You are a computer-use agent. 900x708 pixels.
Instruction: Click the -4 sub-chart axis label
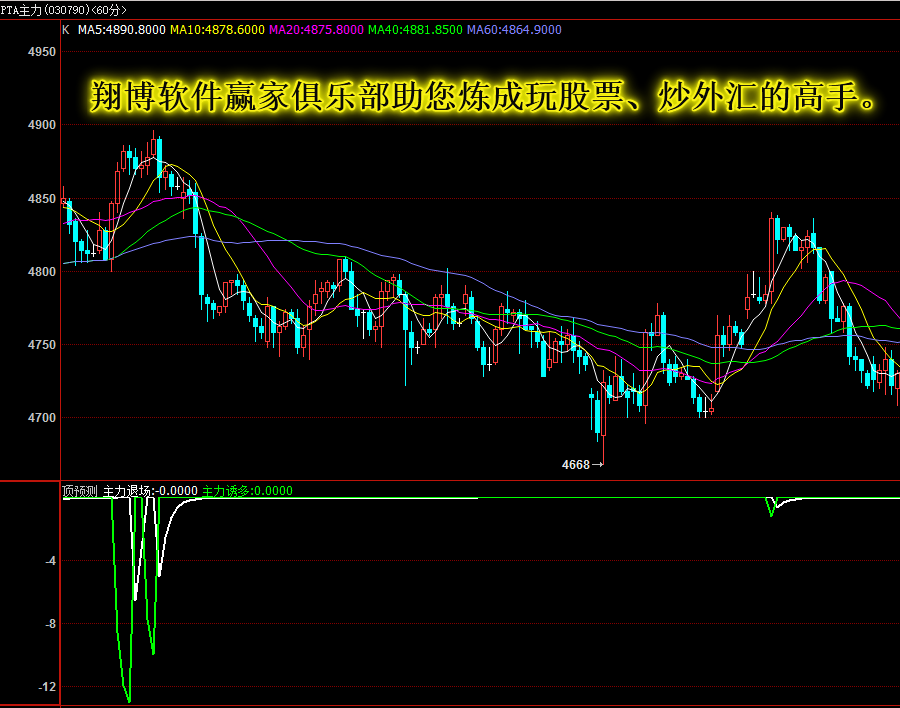[51, 560]
